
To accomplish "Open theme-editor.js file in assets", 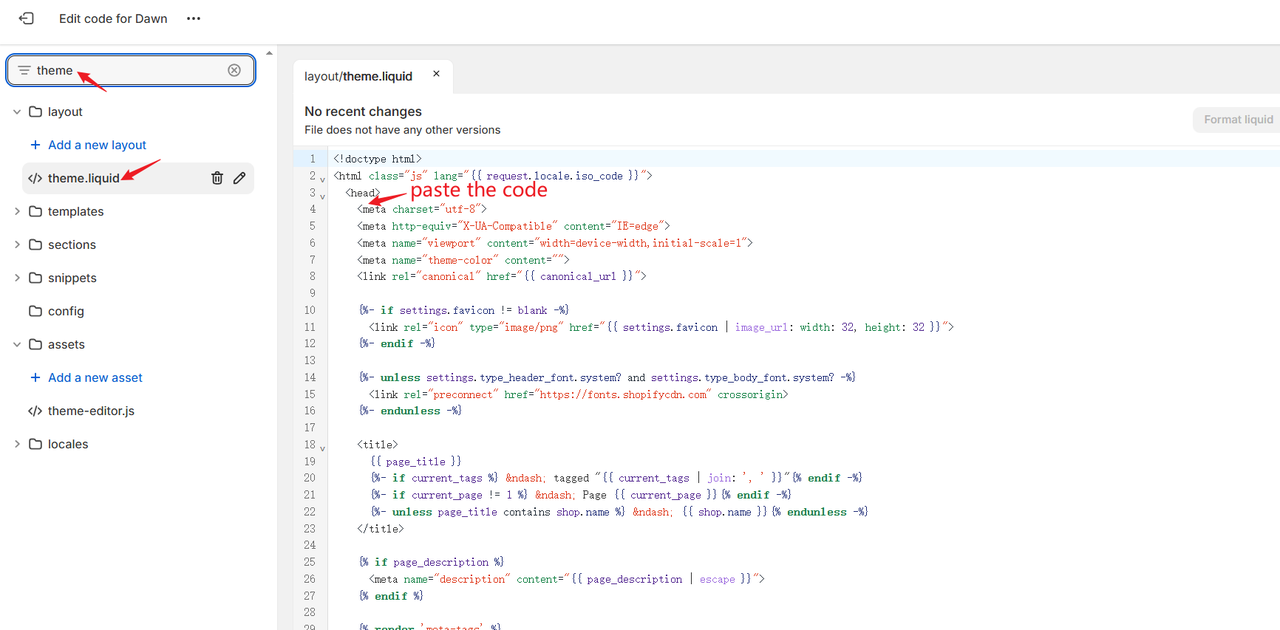I will pos(90,411).
